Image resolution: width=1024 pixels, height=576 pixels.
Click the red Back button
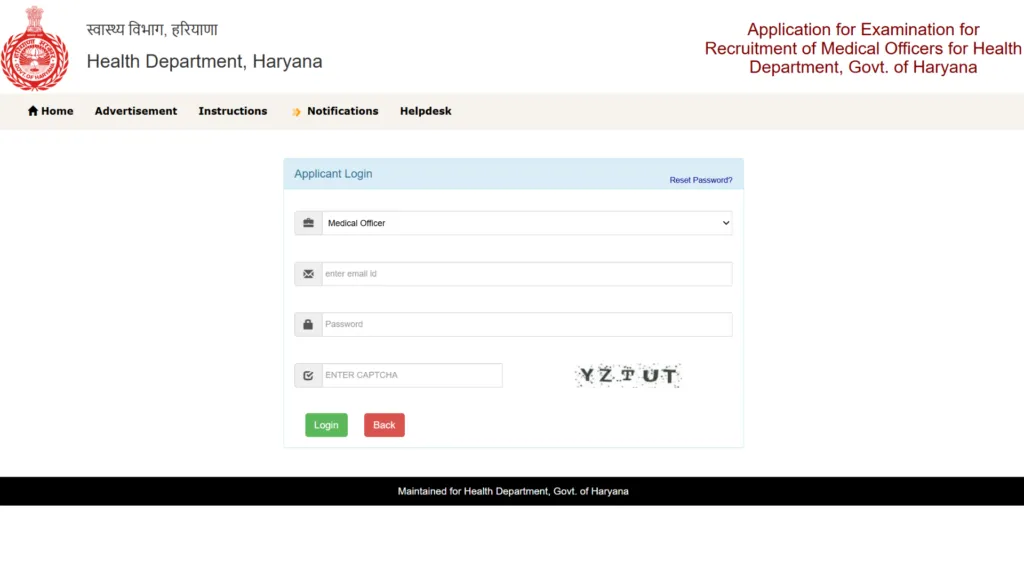point(384,424)
